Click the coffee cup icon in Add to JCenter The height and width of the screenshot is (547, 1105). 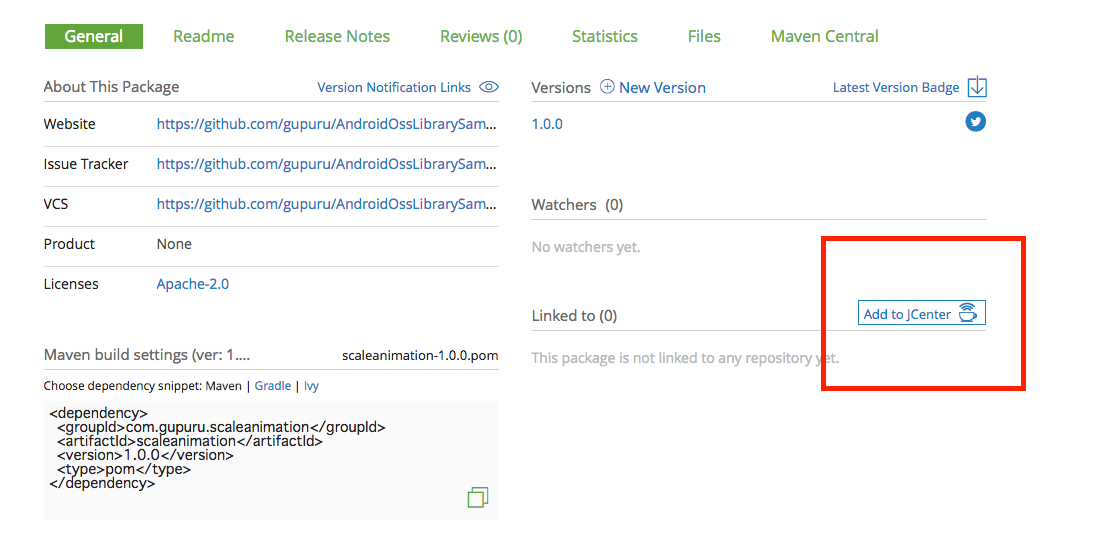[x=968, y=313]
